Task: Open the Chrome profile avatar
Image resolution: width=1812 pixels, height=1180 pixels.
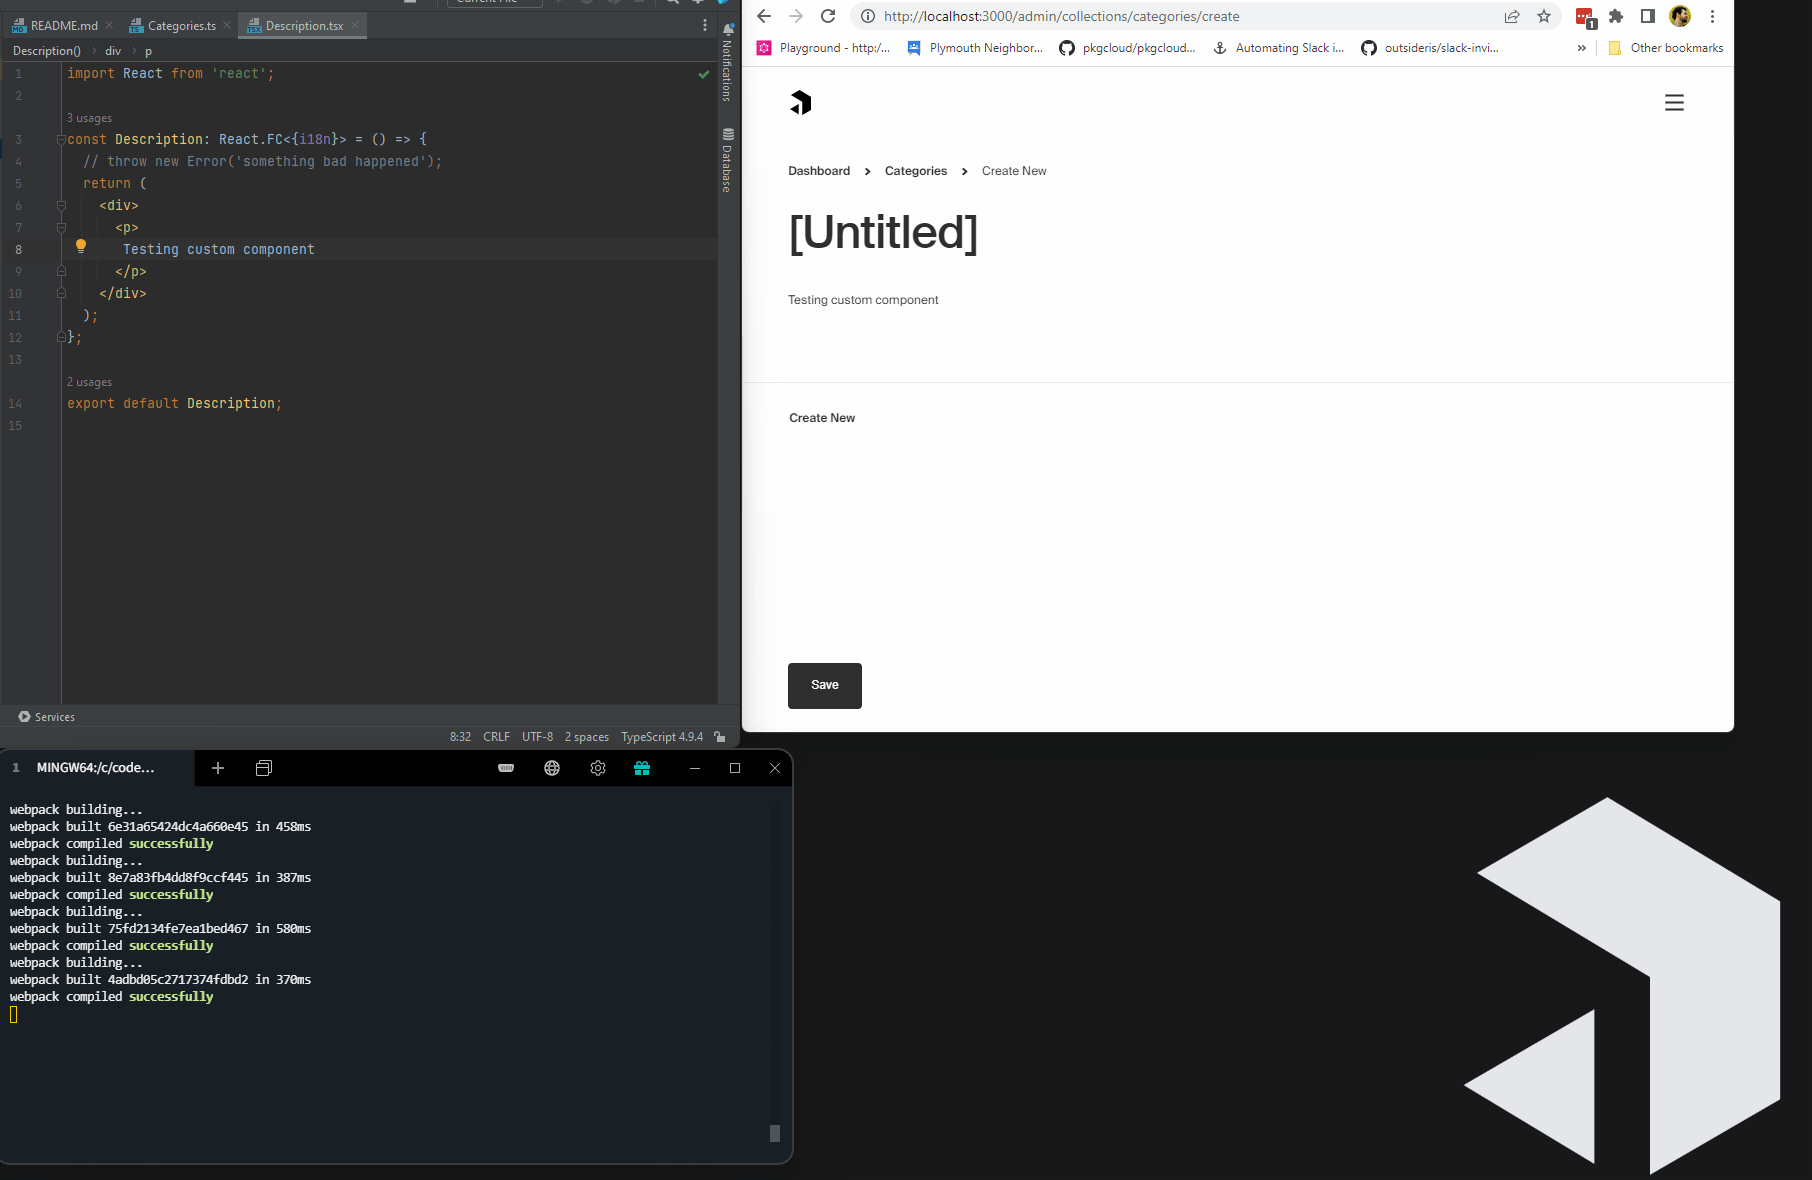Action: tap(1679, 16)
